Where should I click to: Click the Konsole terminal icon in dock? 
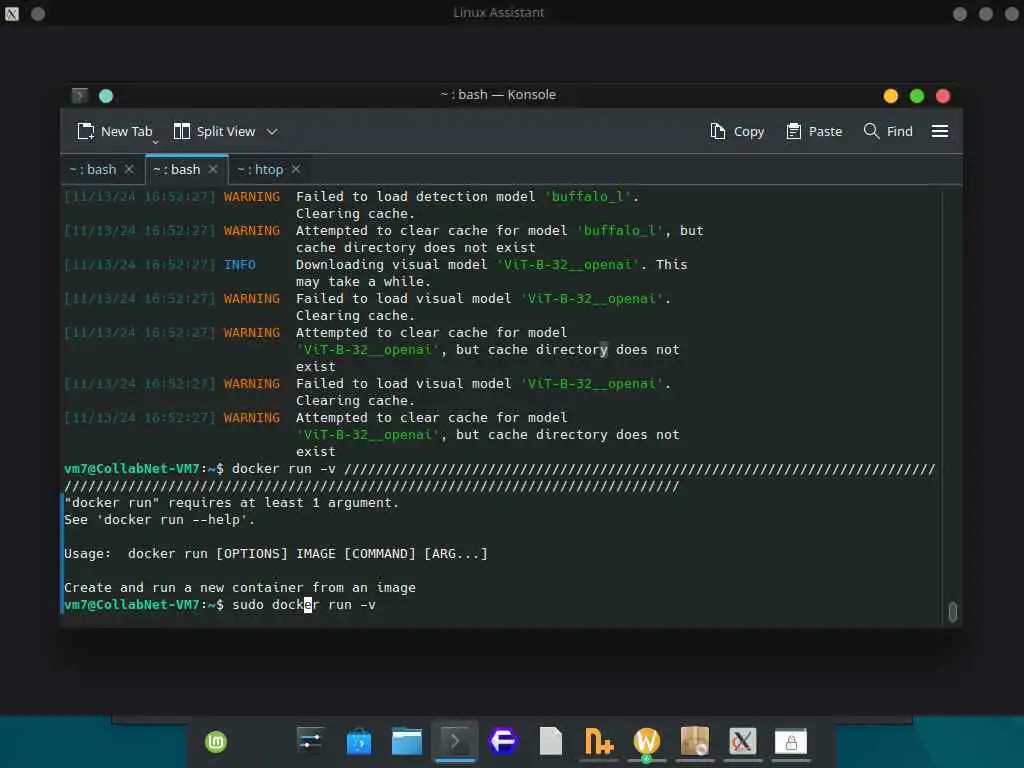click(x=455, y=741)
